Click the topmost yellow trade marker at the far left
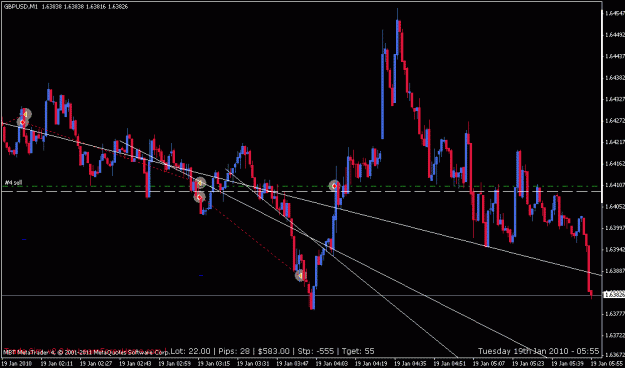Screen dimensions: 625x368 pyautogui.click(x=26, y=114)
